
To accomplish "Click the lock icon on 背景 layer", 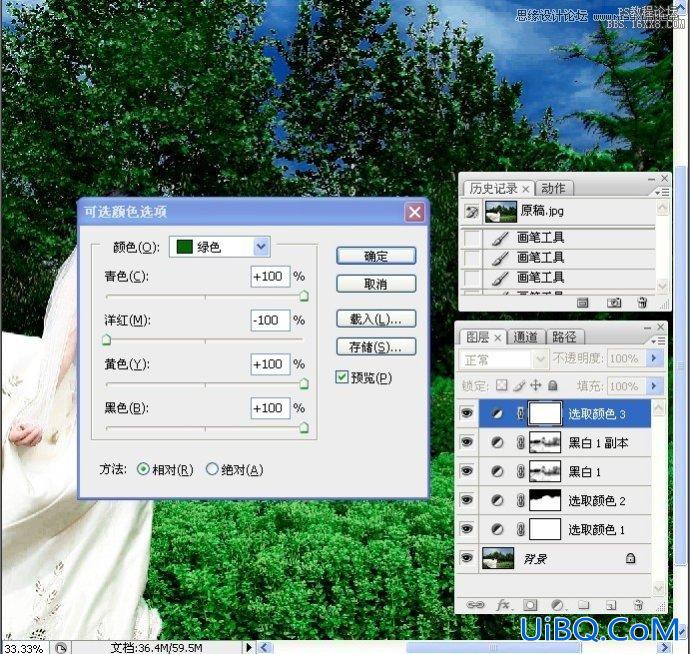I will tap(630, 558).
